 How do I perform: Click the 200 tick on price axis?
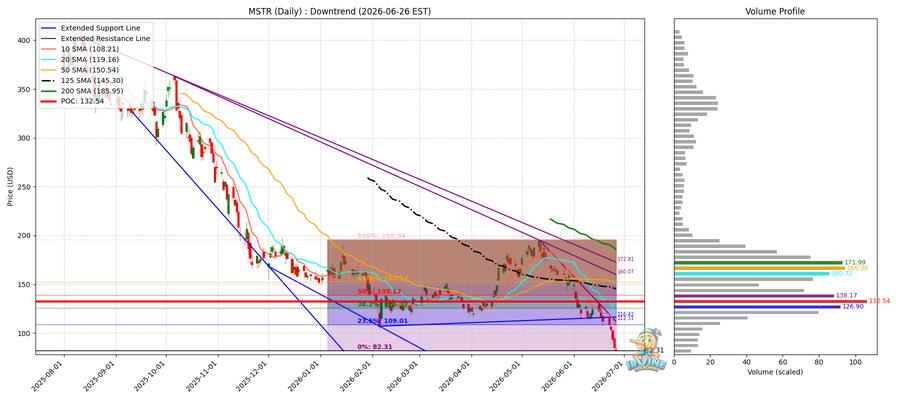25,236
